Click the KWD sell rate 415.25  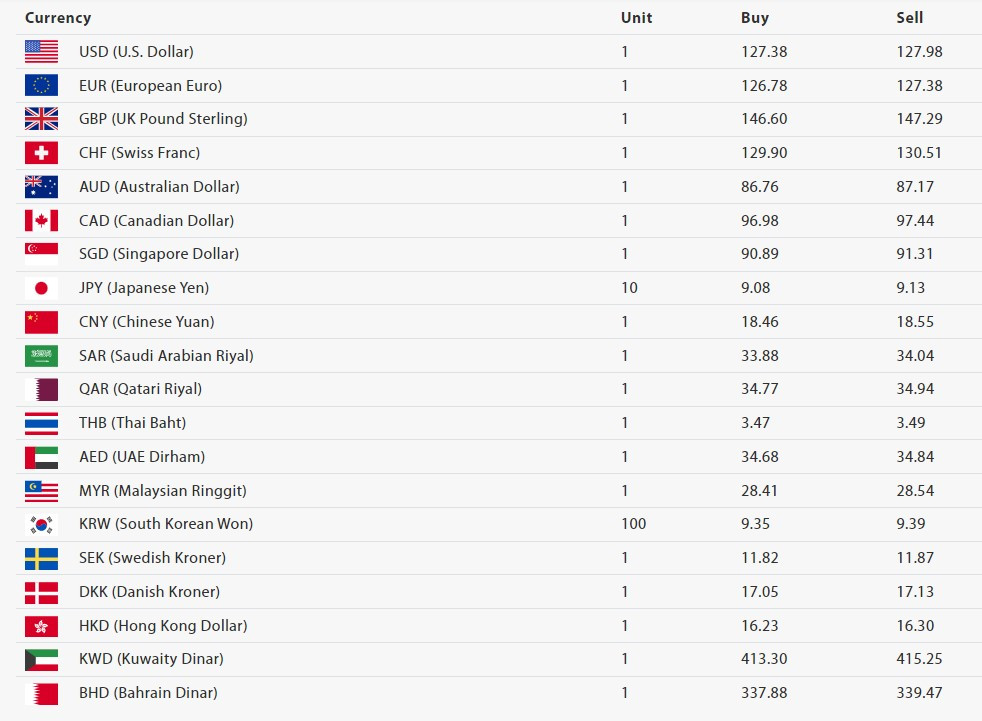click(x=919, y=659)
